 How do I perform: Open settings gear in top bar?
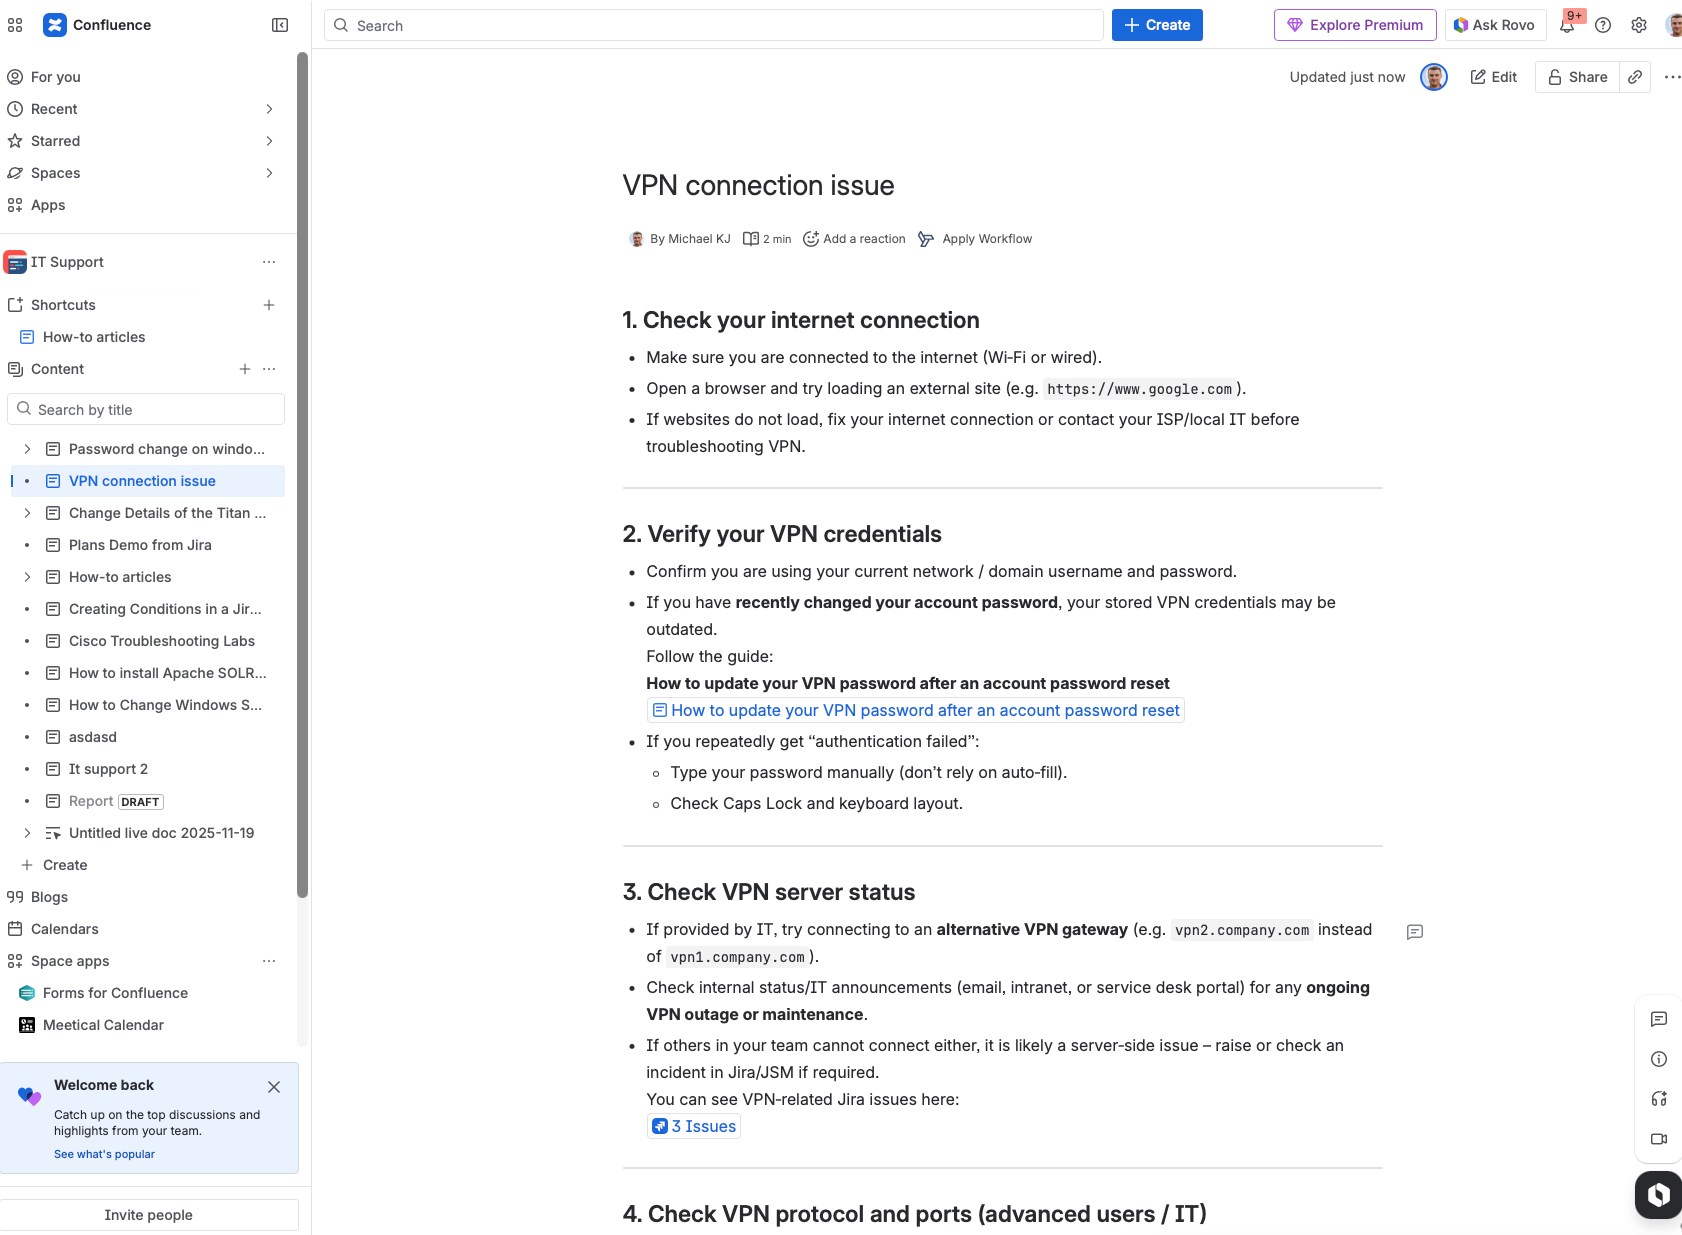coord(1639,25)
